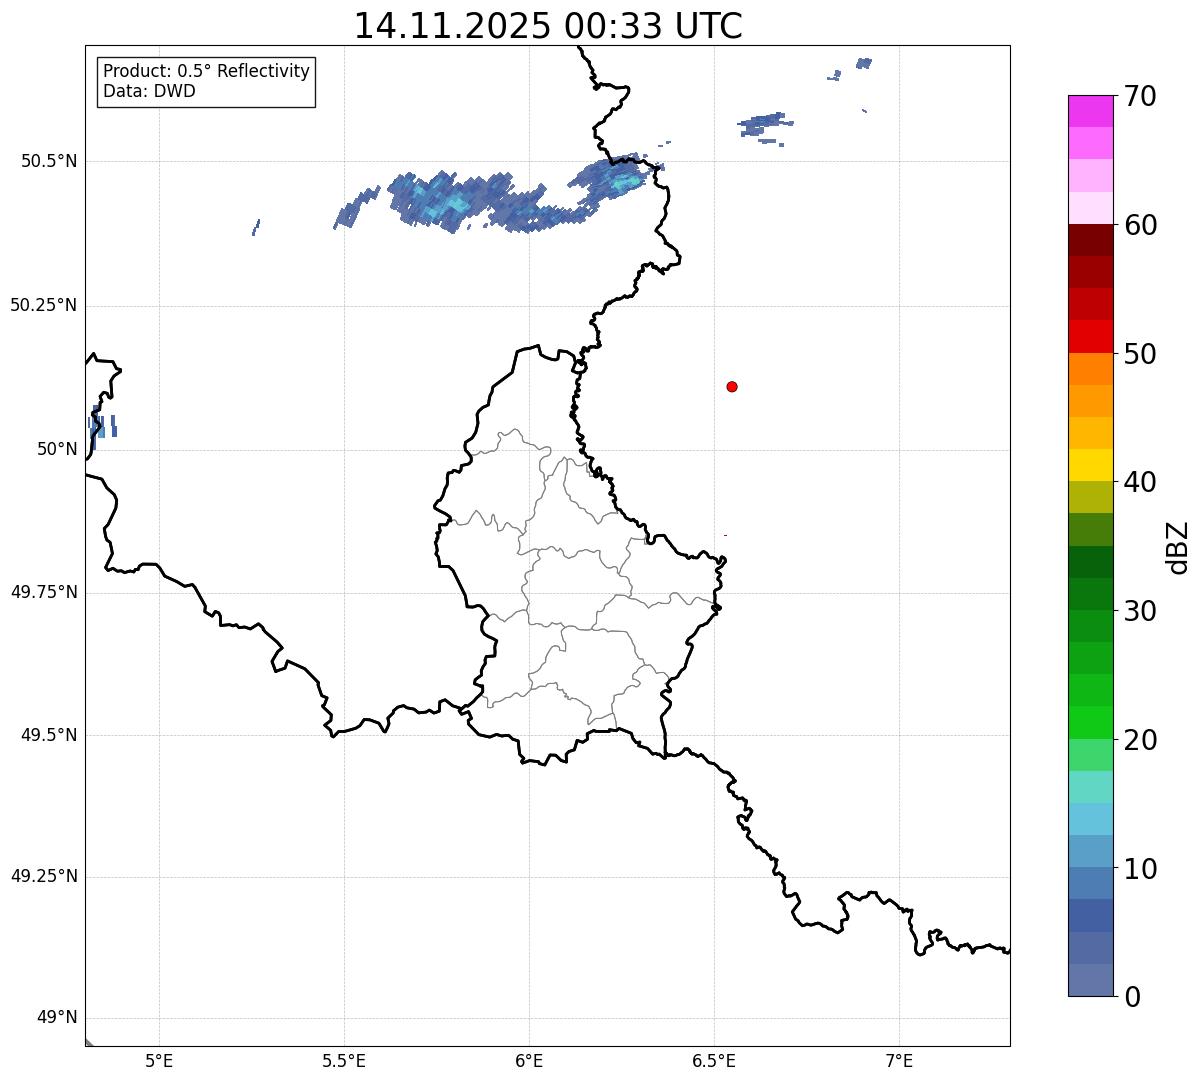
Task: Click the colorbar tick label 30
Action: (x=1140, y=611)
